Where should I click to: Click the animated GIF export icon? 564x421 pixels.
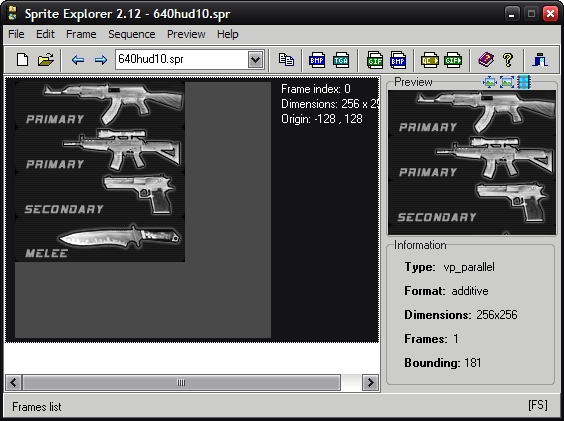(x=453, y=60)
